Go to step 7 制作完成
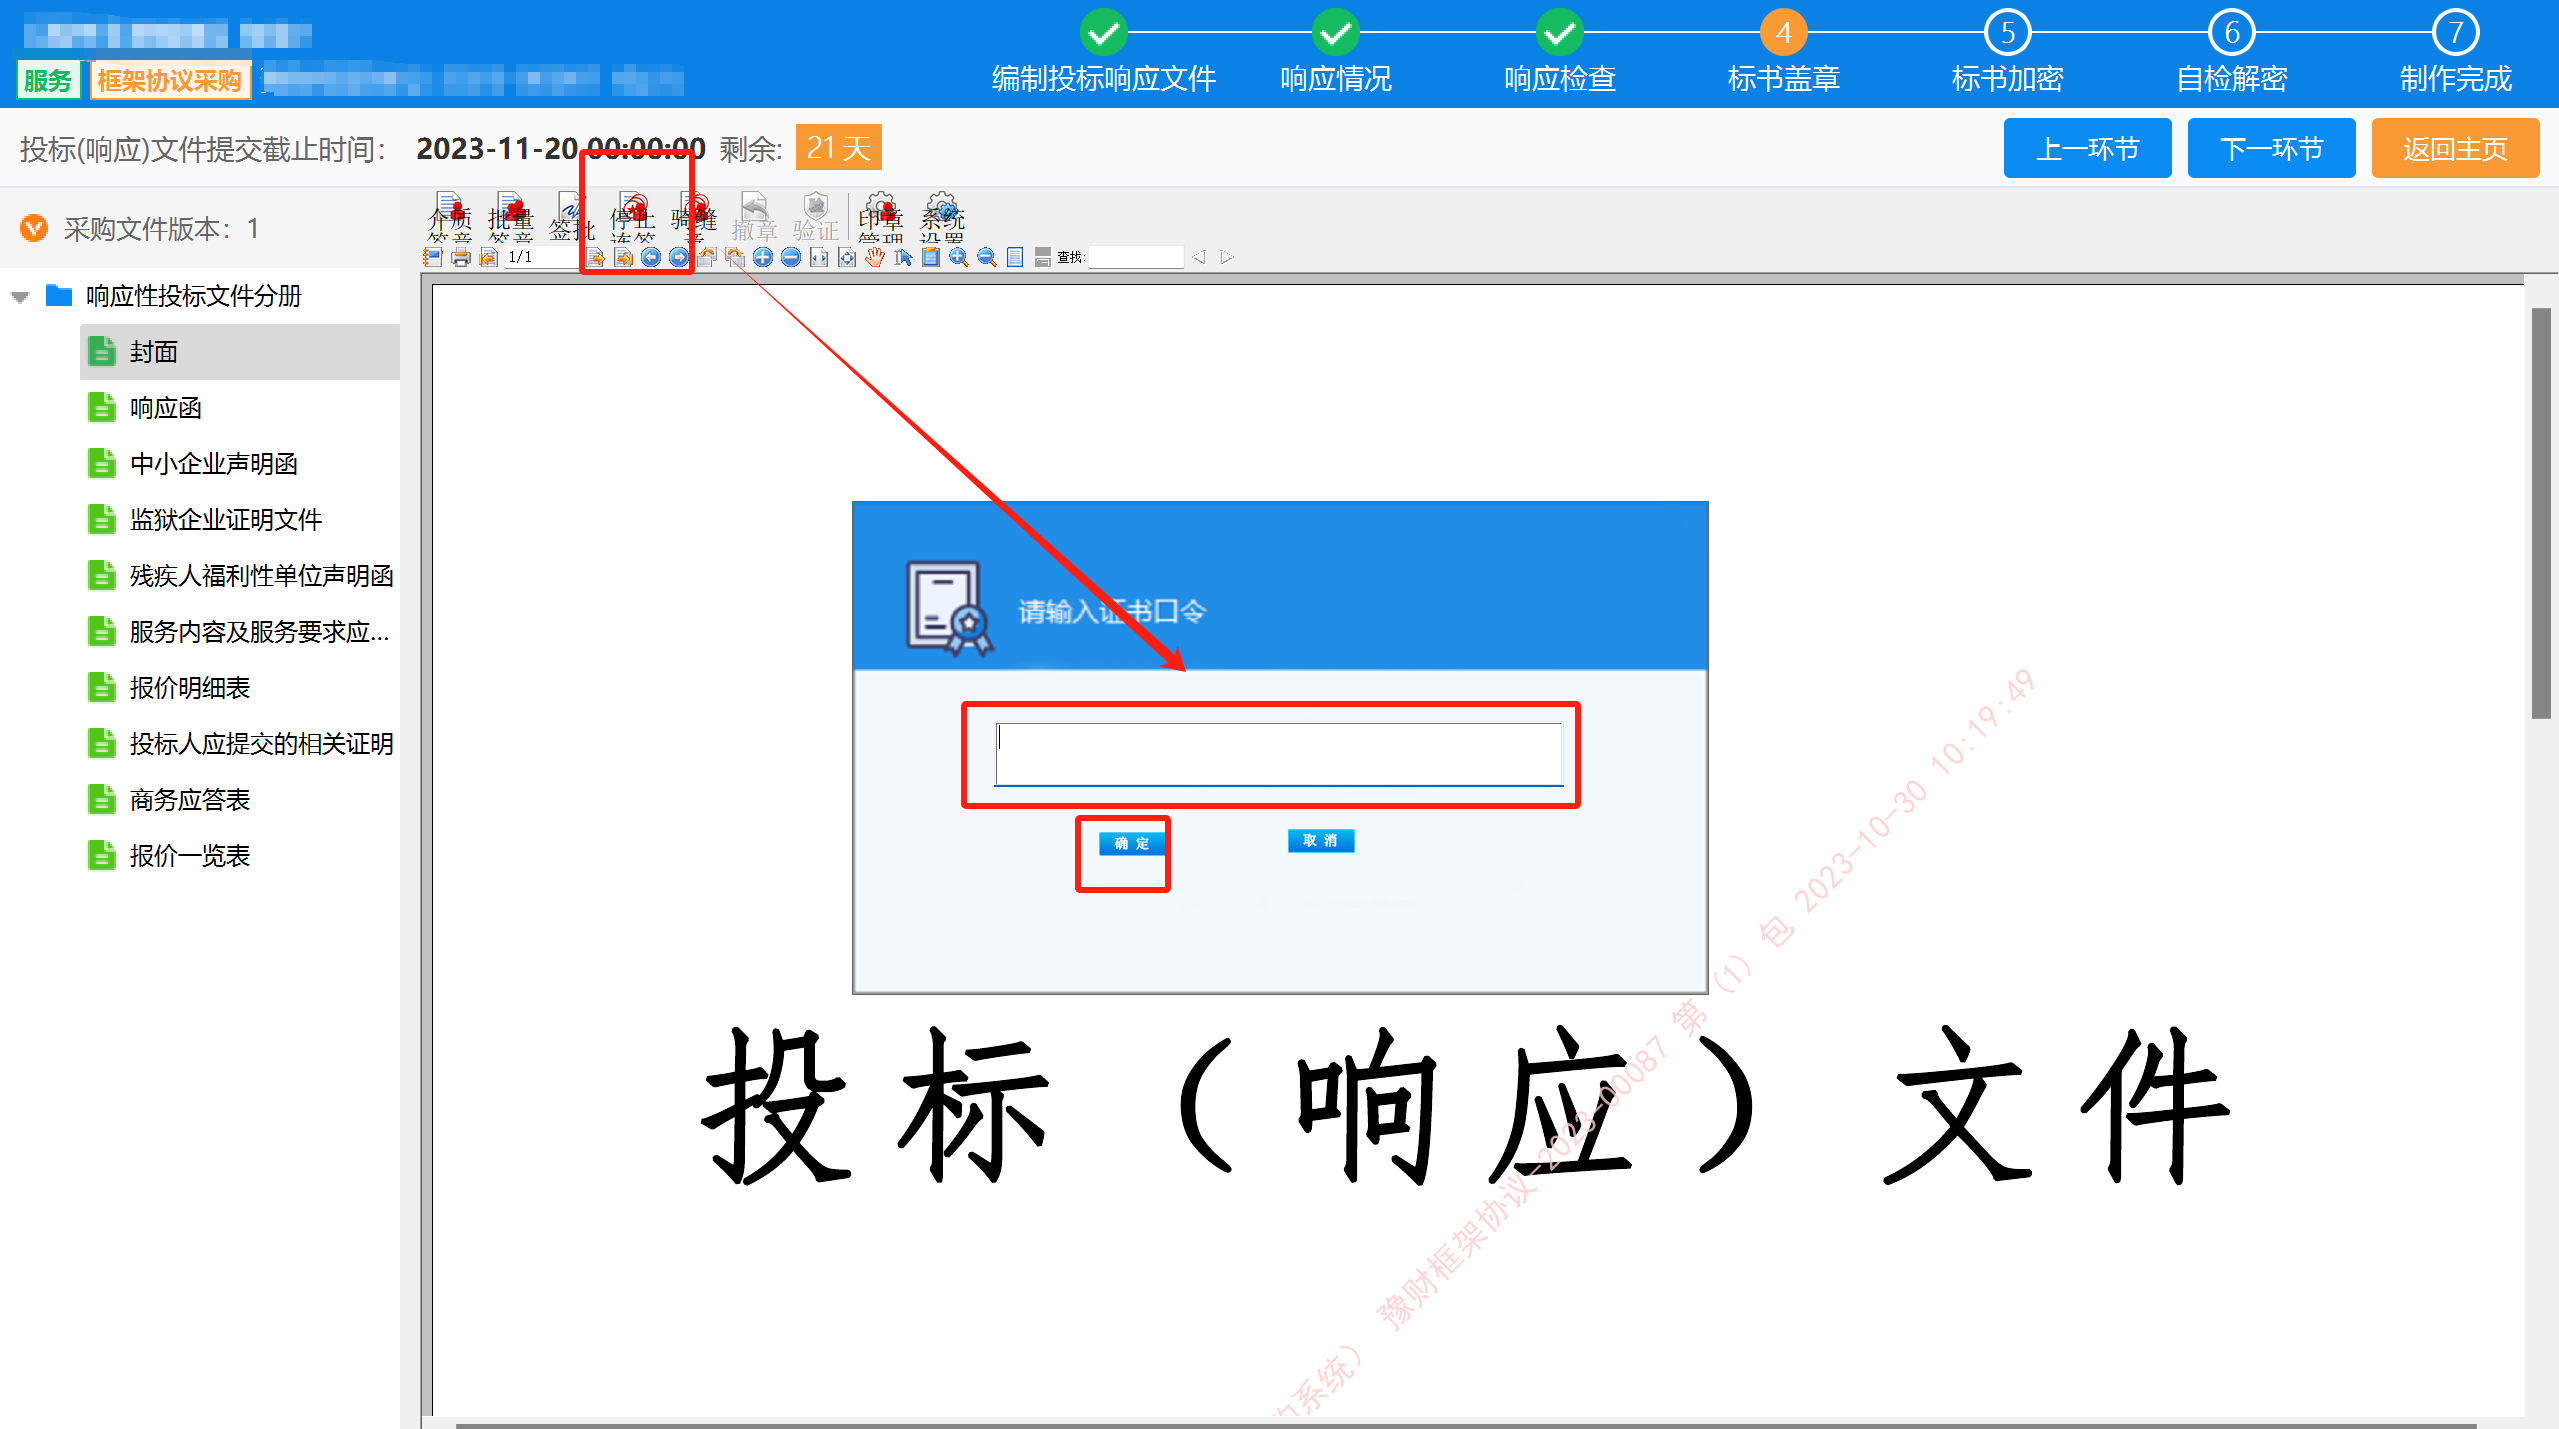The height and width of the screenshot is (1429, 2559). point(2456,52)
